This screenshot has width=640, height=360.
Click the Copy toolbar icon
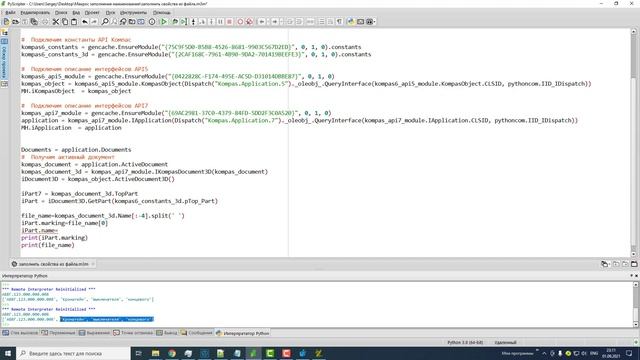[x=65, y=22]
